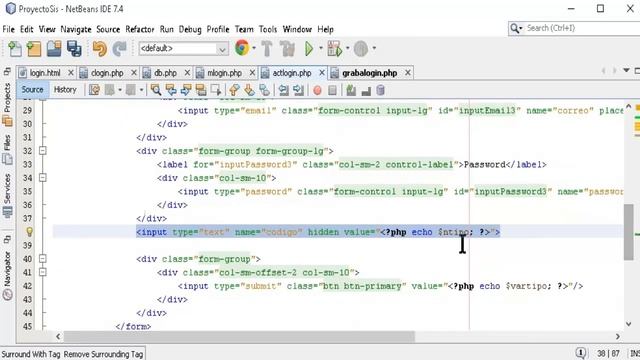Open the browser selection dropdown arrow
The image size is (640, 360).
(254, 48)
